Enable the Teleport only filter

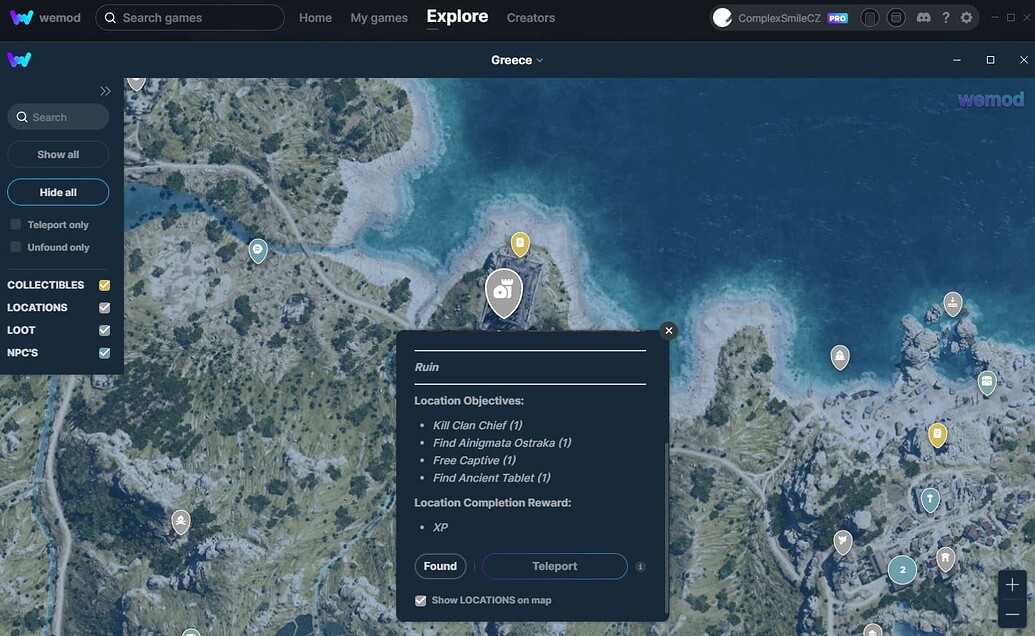(x=15, y=224)
